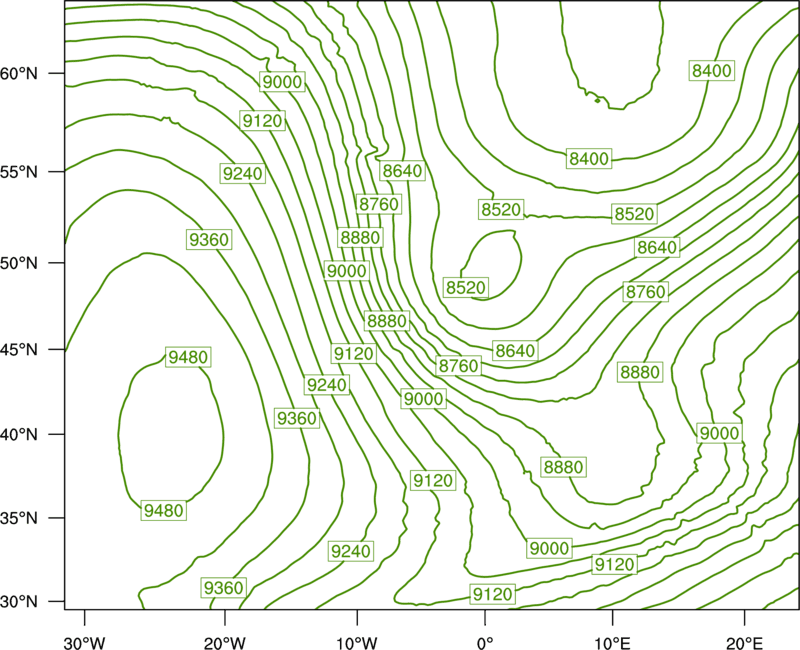The image size is (800, 650).
Task: Select the 20°W longitude axis label
Action: click(x=225, y=642)
